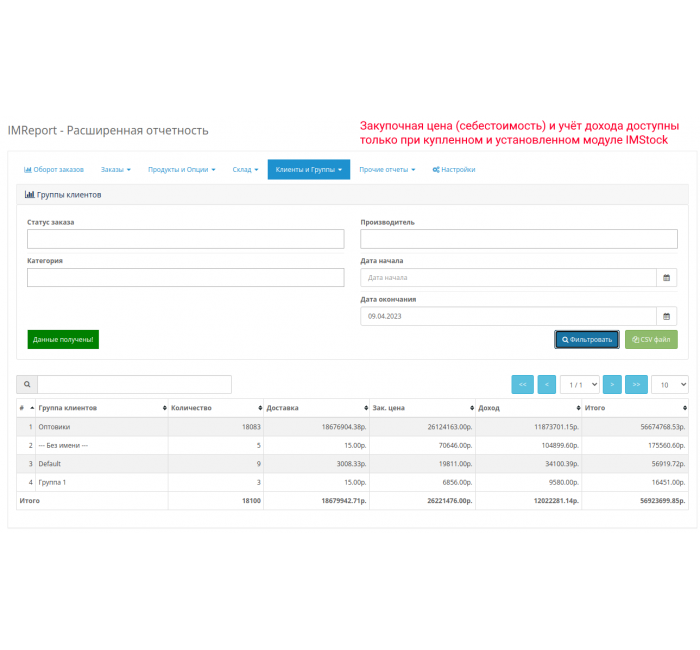The width and height of the screenshot is (700, 650).
Task: Open the Оборот заказов tab
Action: (54, 170)
